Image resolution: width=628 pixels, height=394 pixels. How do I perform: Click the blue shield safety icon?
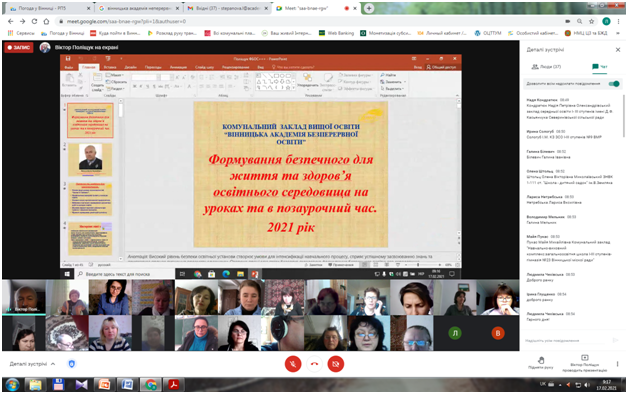pos(72,364)
